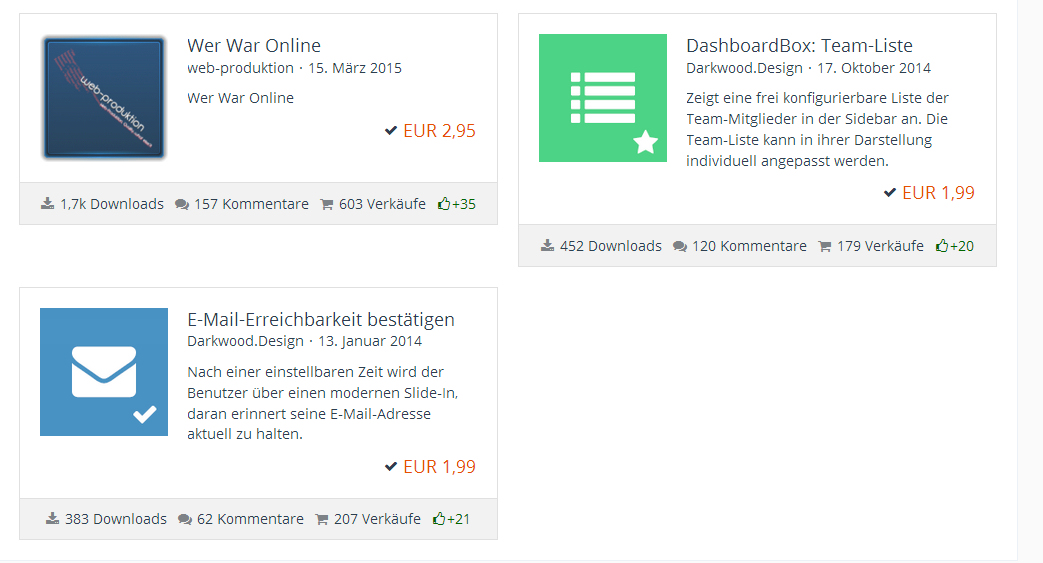Click the thumbs-up icon showing +35

click(445, 204)
